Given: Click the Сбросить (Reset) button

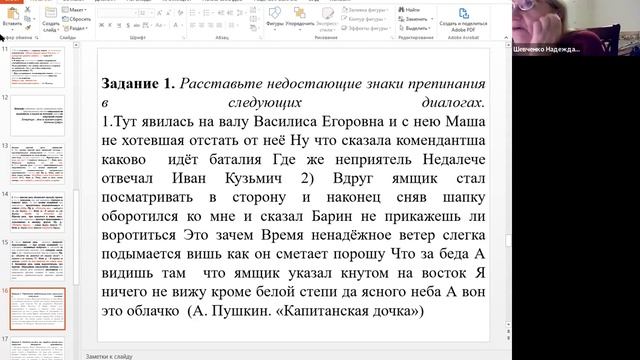Looking at the screenshot, I should click(x=76, y=19).
